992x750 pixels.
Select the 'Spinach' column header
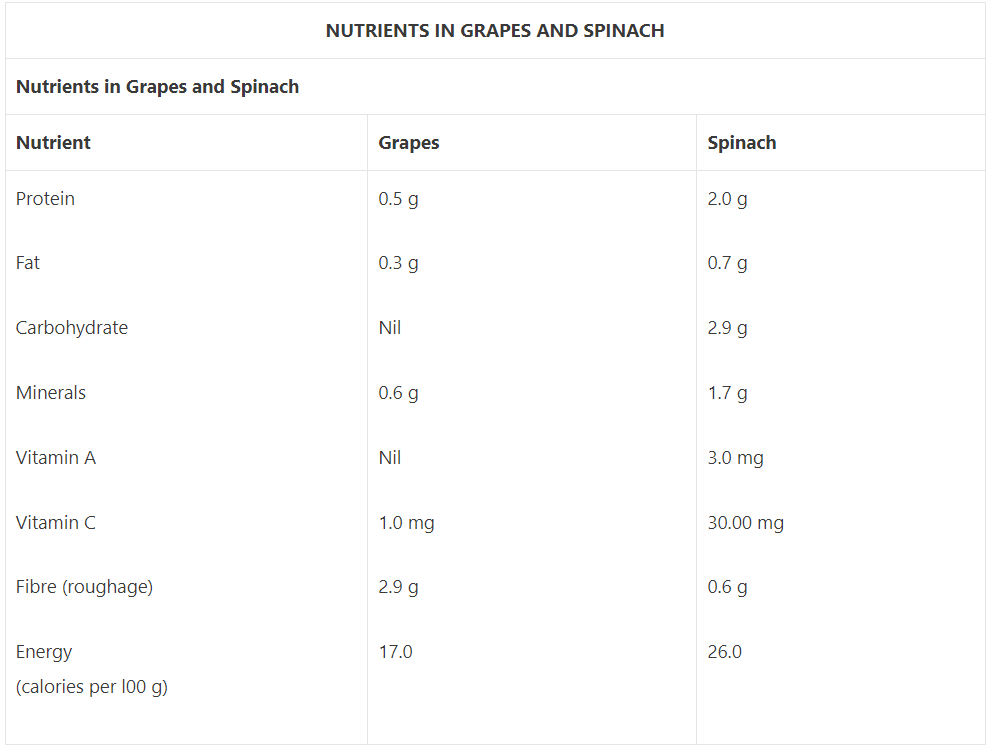[x=741, y=143]
